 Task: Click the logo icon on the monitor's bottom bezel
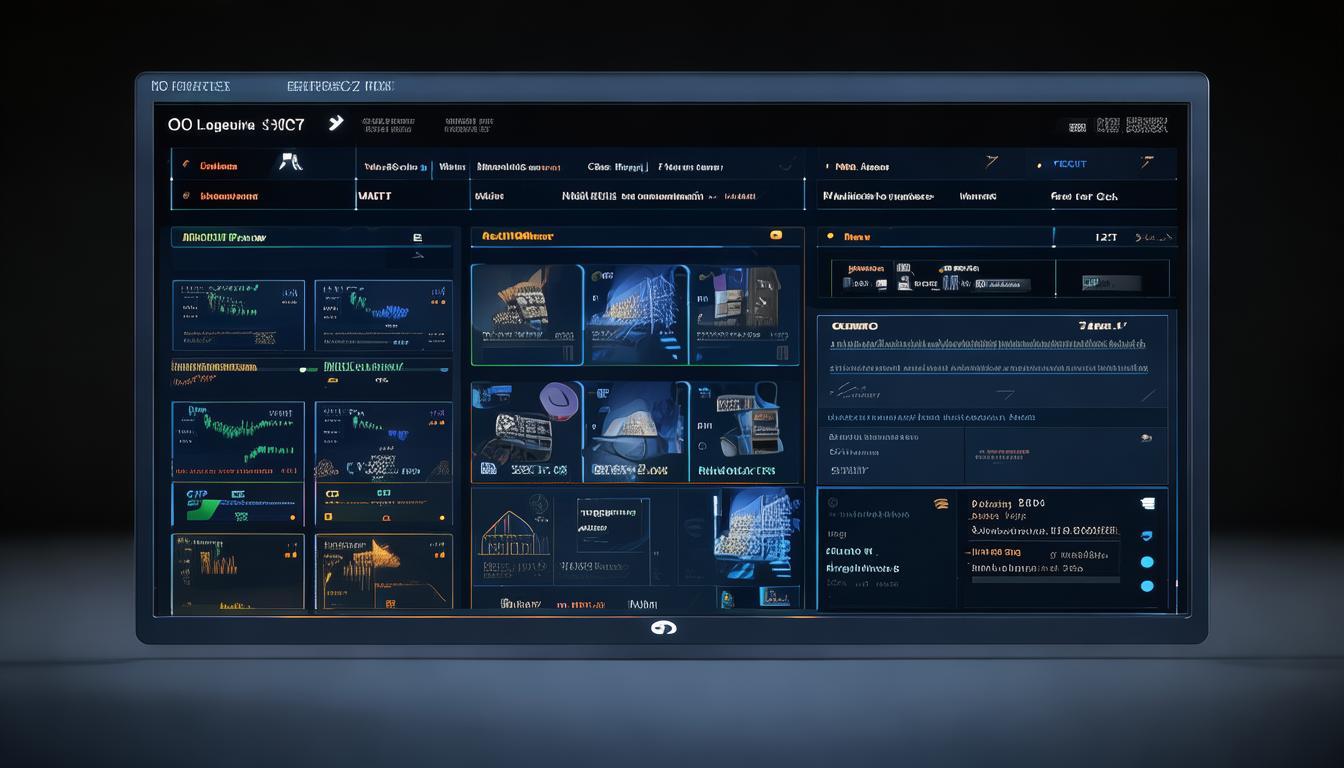(663, 627)
